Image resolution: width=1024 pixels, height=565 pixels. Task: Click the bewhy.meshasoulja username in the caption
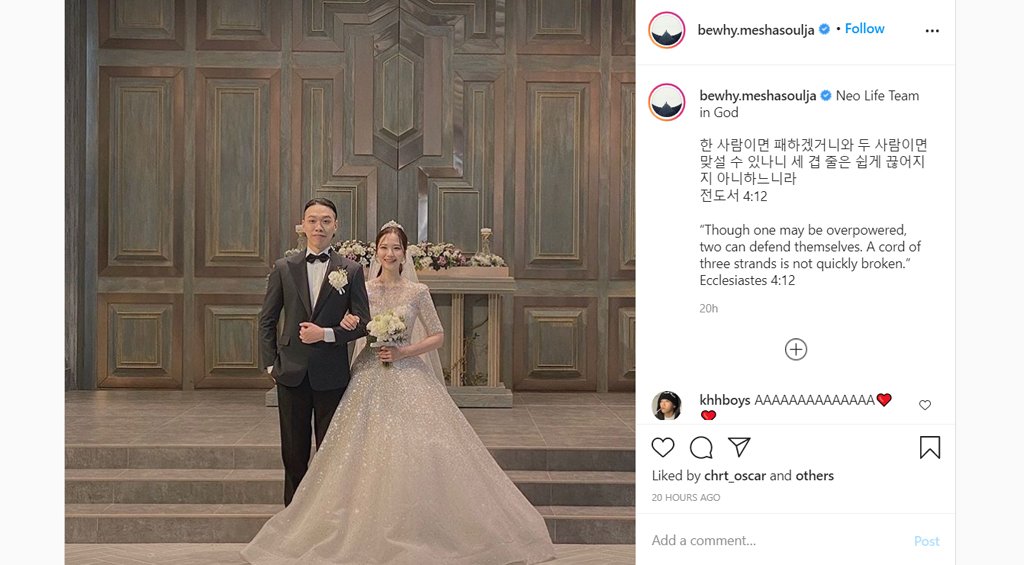pyautogui.click(x=758, y=96)
